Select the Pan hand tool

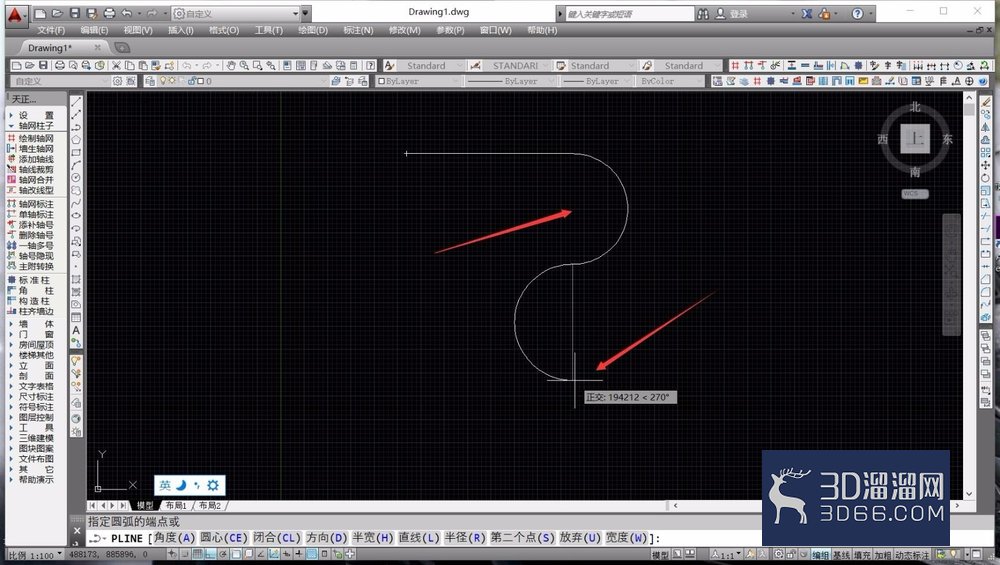pos(231,66)
